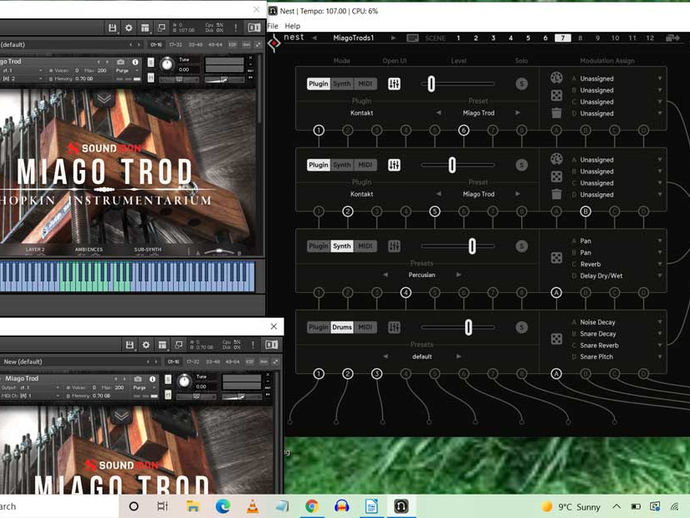Open the Noise Decay modulation dropdown
Screen dimensions: 690x518
pyautogui.click(x=617, y=322)
